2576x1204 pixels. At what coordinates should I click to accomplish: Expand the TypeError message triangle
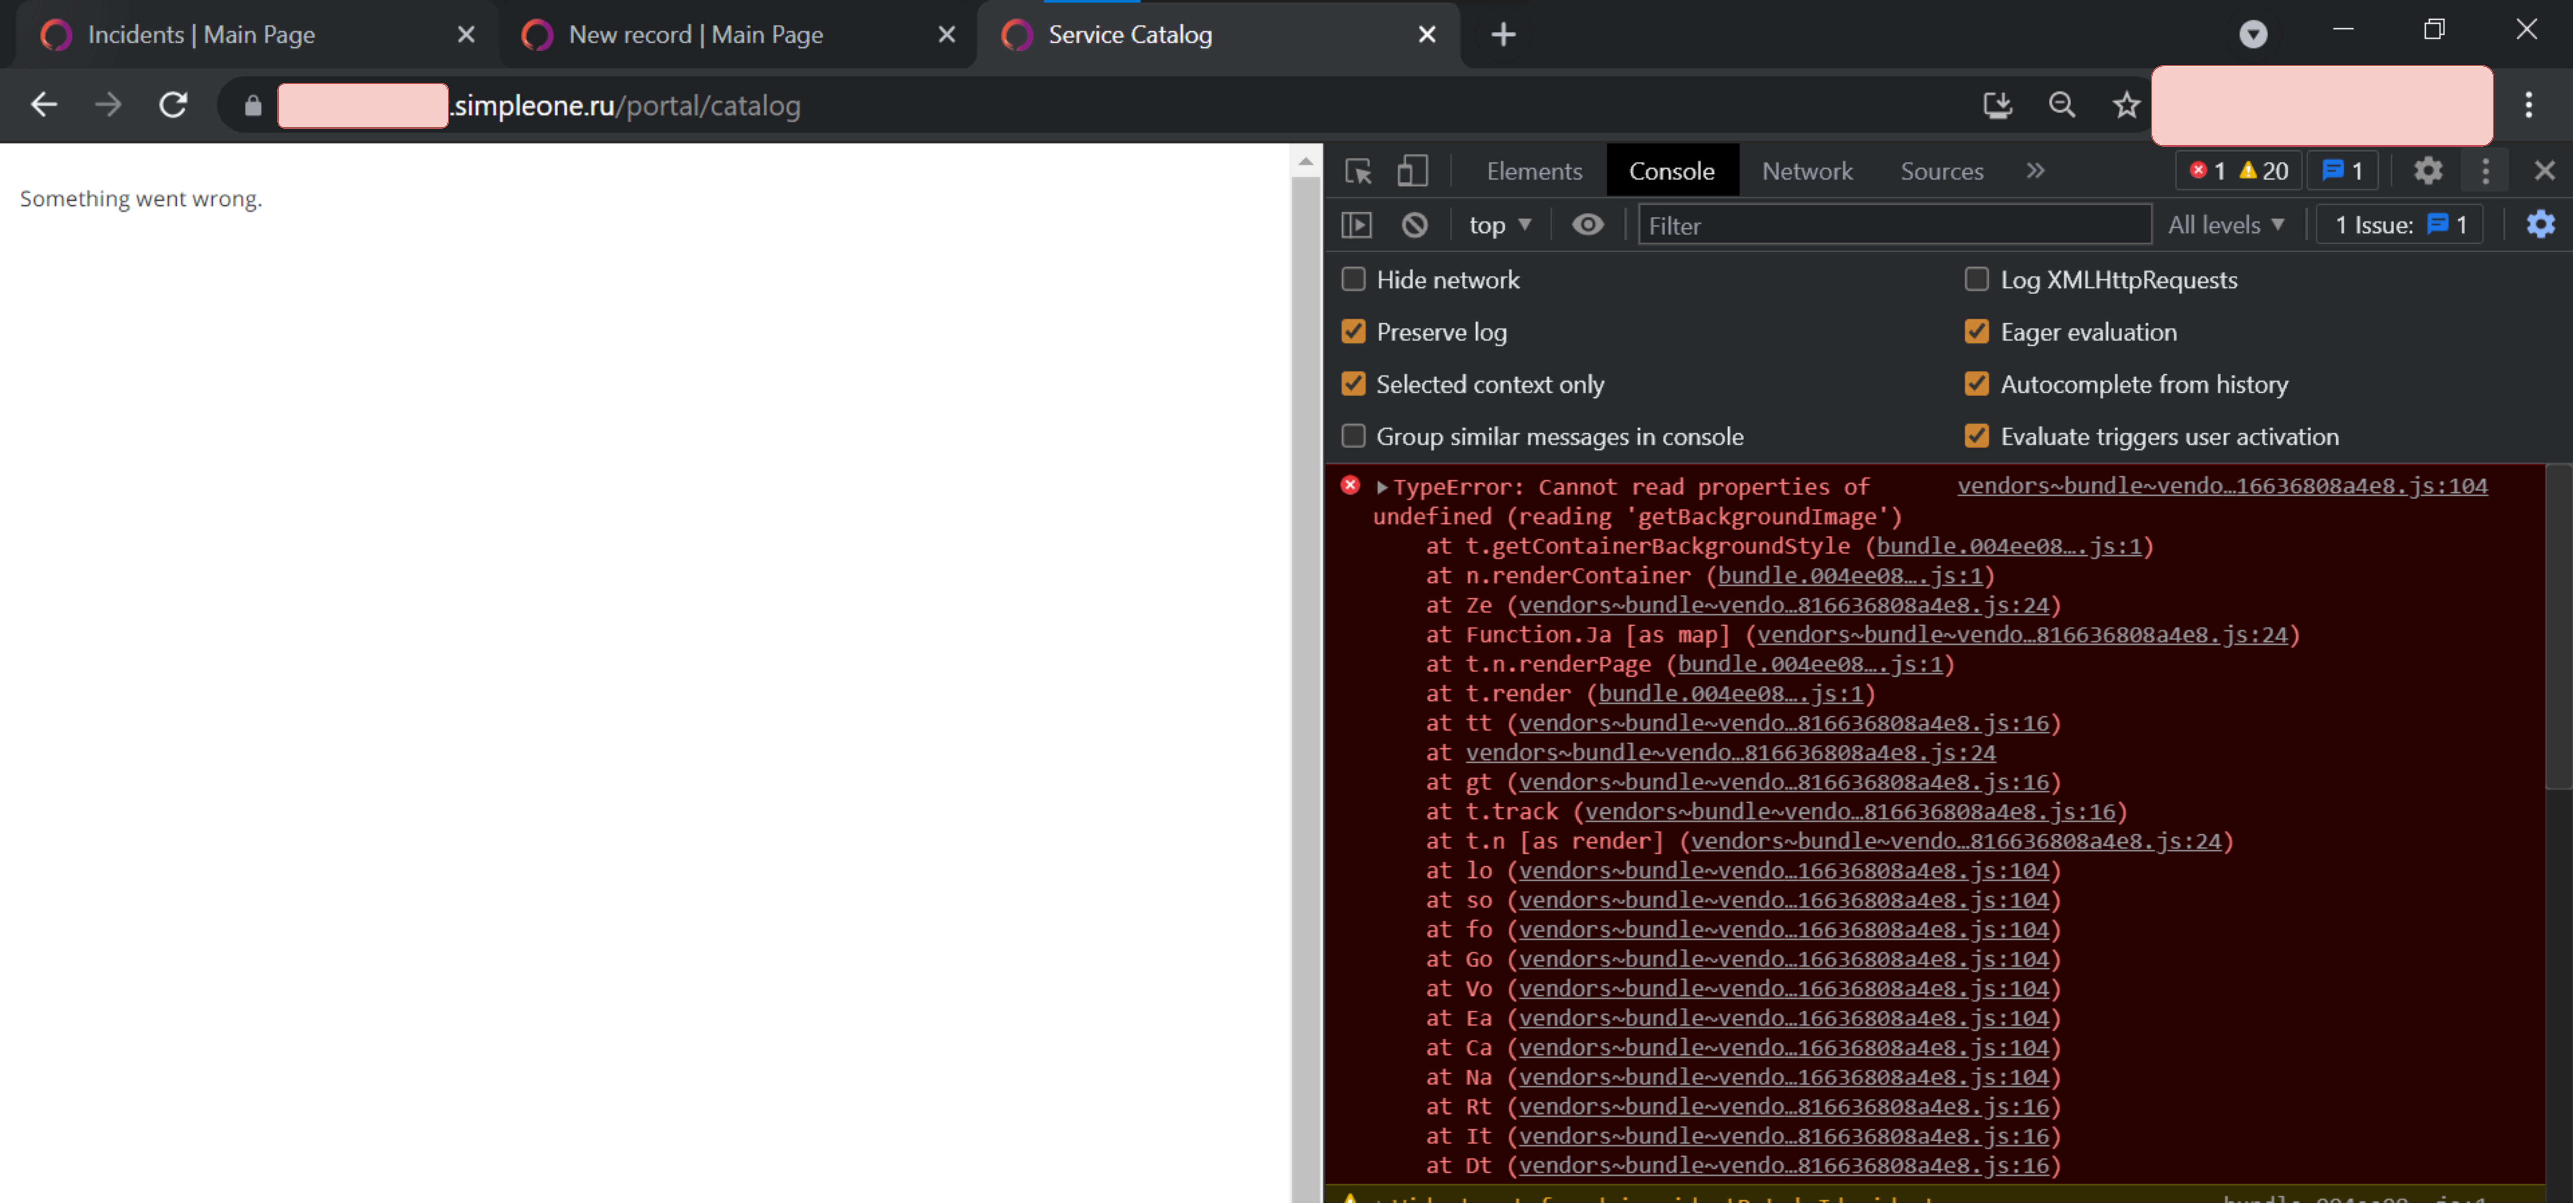click(x=1381, y=487)
